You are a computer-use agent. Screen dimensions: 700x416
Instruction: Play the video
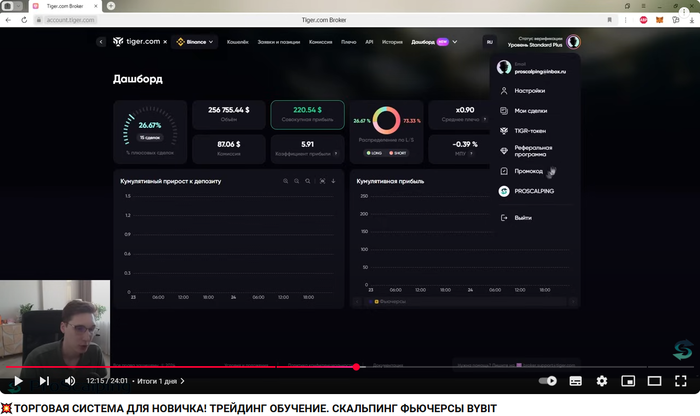[x=18, y=381]
